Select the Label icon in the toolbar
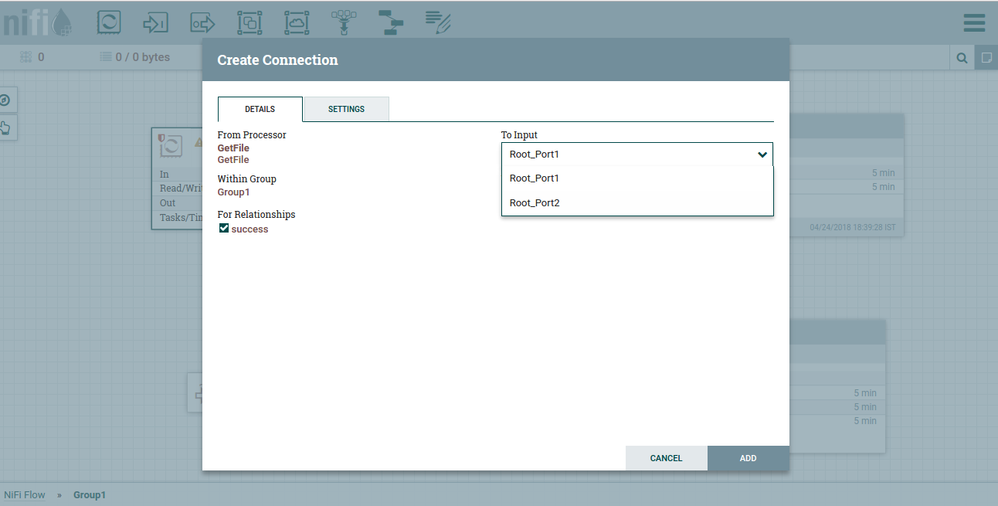Viewport: 998px width, 506px height. (438, 22)
